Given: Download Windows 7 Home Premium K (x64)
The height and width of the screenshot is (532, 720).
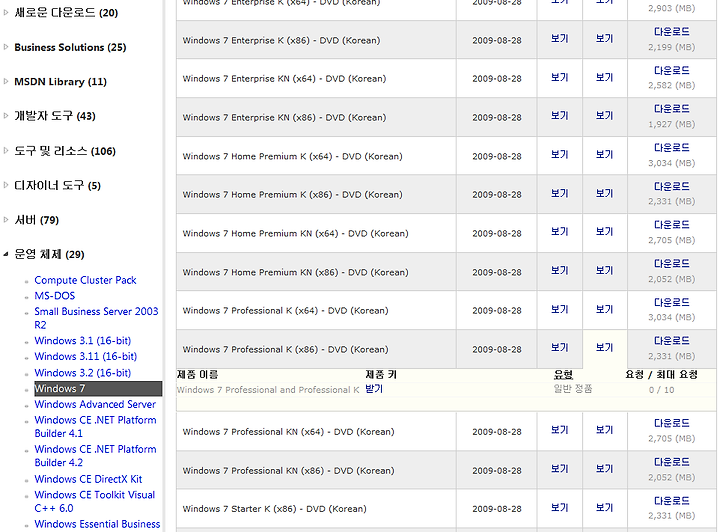Looking at the screenshot, I should click(x=671, y=148).
